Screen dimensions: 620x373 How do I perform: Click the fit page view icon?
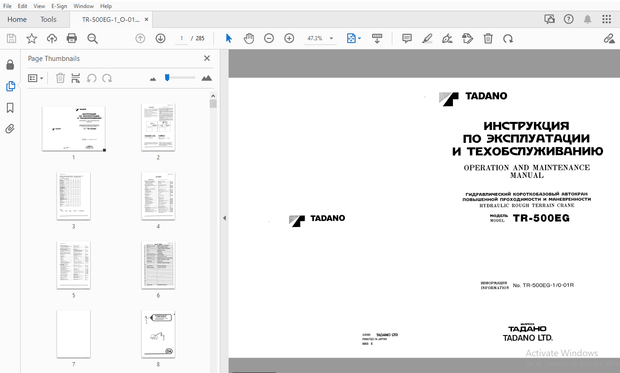tap(351, 38)
